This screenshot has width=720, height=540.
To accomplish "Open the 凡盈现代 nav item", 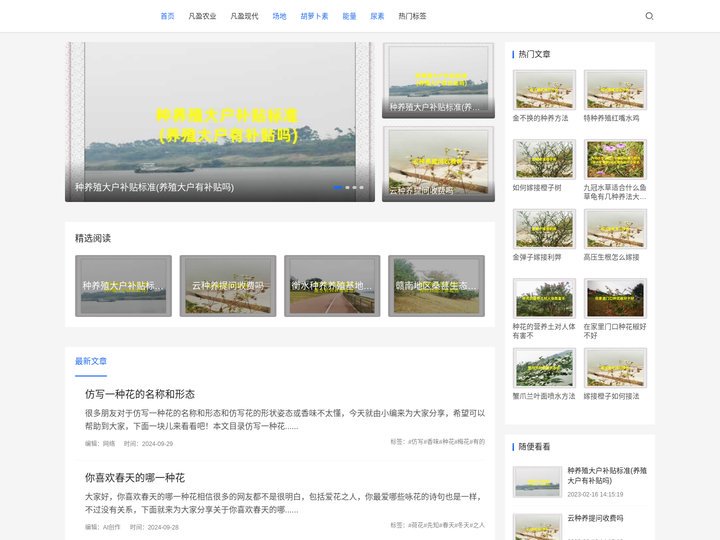I will (x=244, y=16).
